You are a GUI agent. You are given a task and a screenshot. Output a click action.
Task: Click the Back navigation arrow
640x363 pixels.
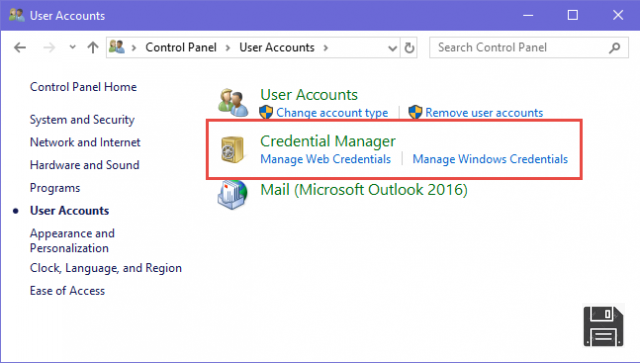click(20, 48)
